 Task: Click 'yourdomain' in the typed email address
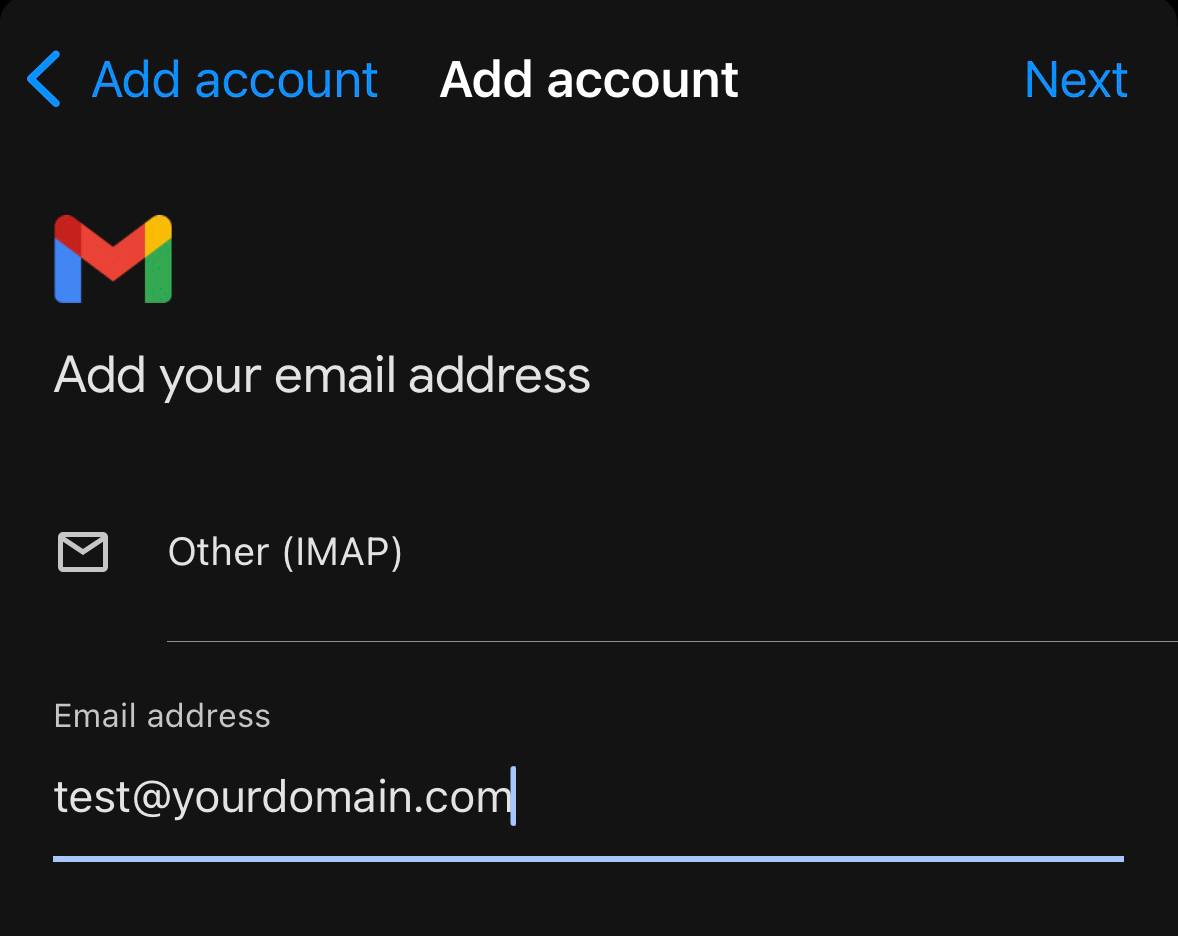pos(290,798)
